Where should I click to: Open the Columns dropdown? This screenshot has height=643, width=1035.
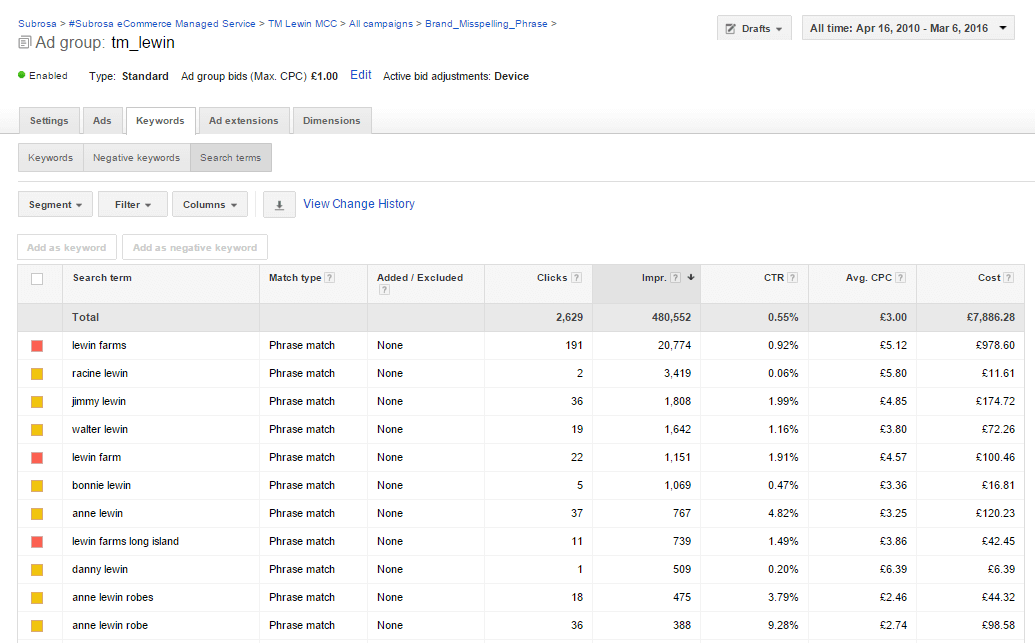click(x=210, y=205)
